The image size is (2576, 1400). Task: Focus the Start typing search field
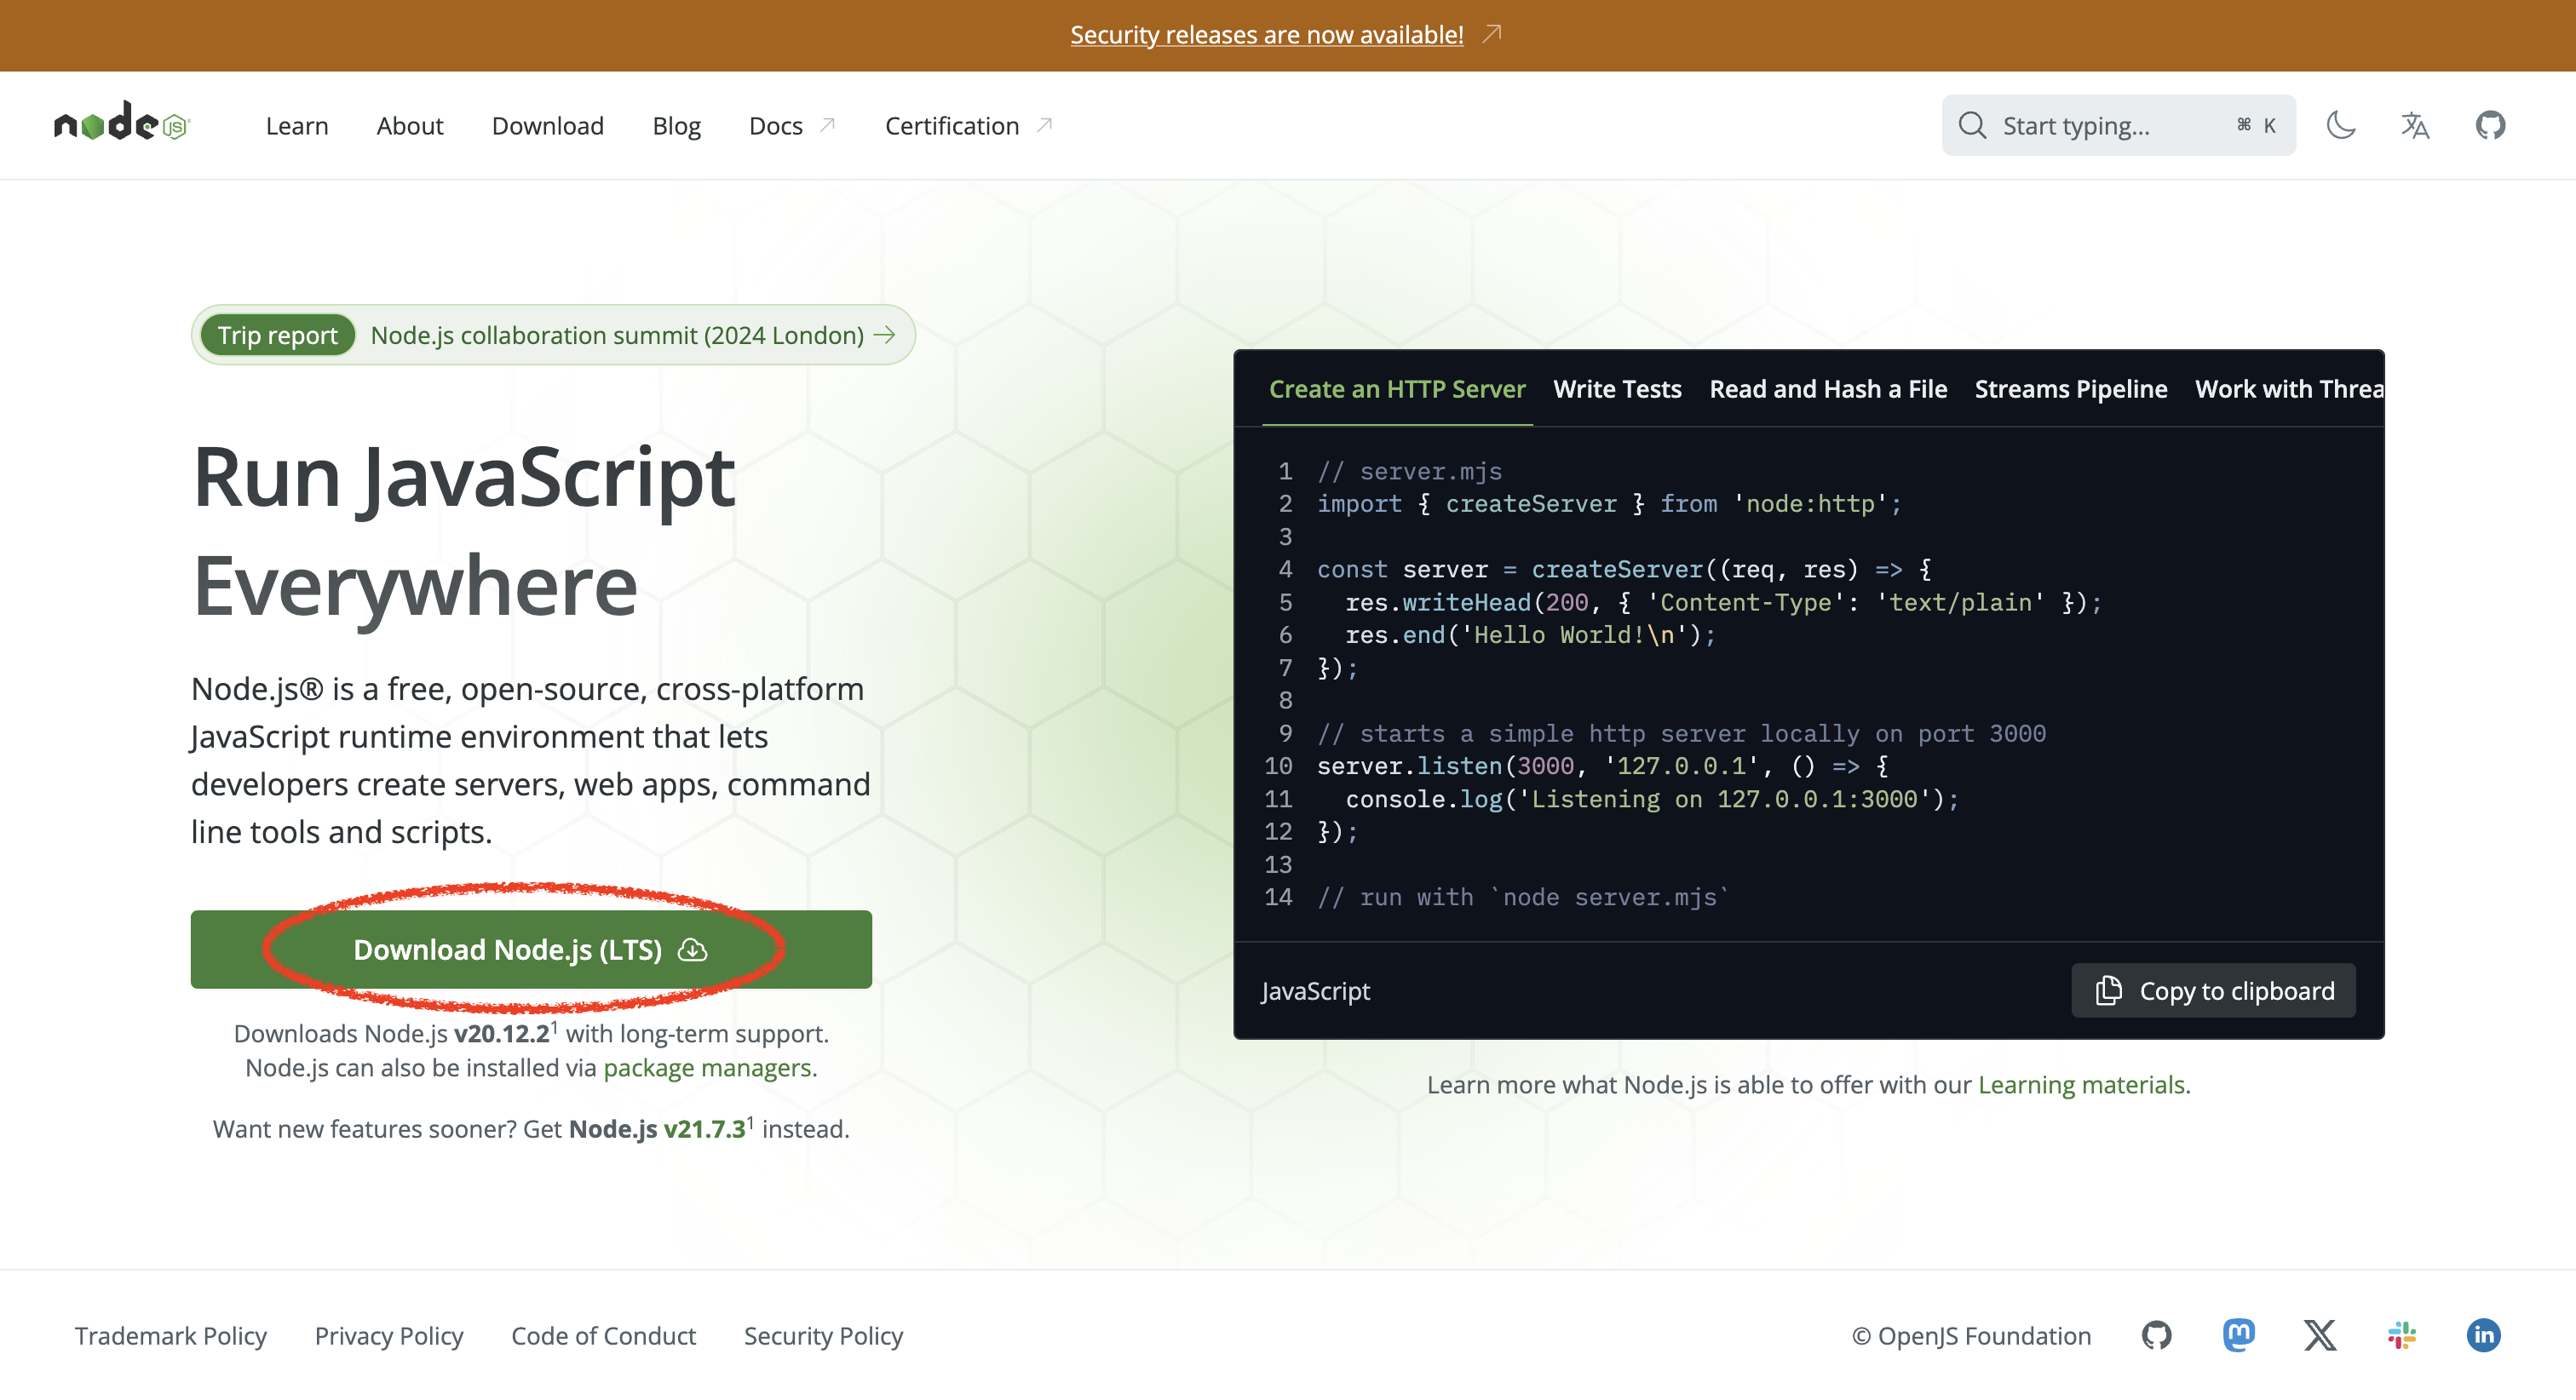click(2118, 125)
